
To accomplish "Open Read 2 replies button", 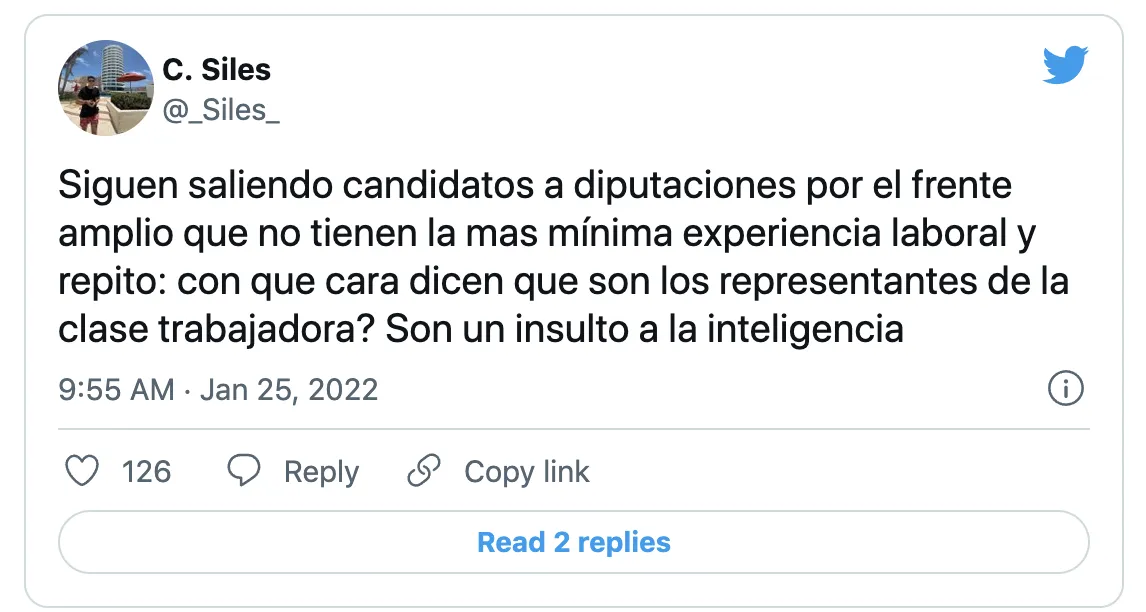I will pos(573,542).
